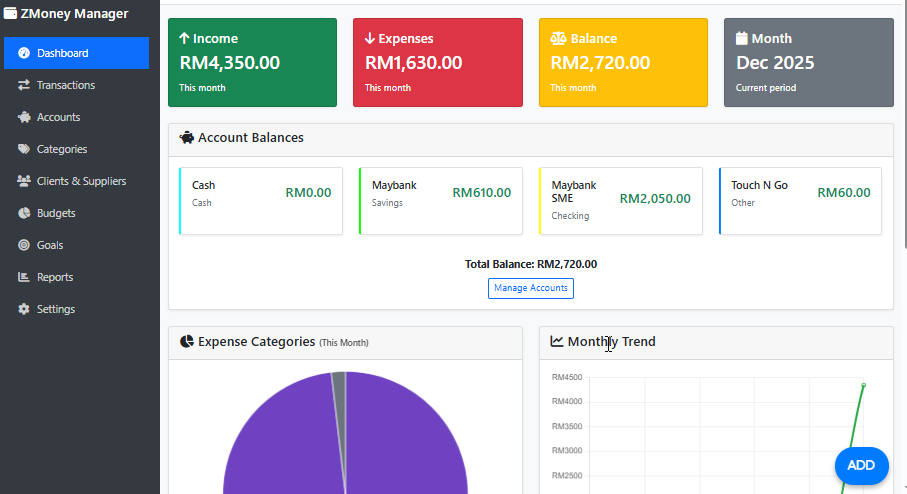Image resolution: width=907 pixels, height=494 pixels.
Task: Click the RM0.00 Cash balance
Action: click(x=308, y=193)
